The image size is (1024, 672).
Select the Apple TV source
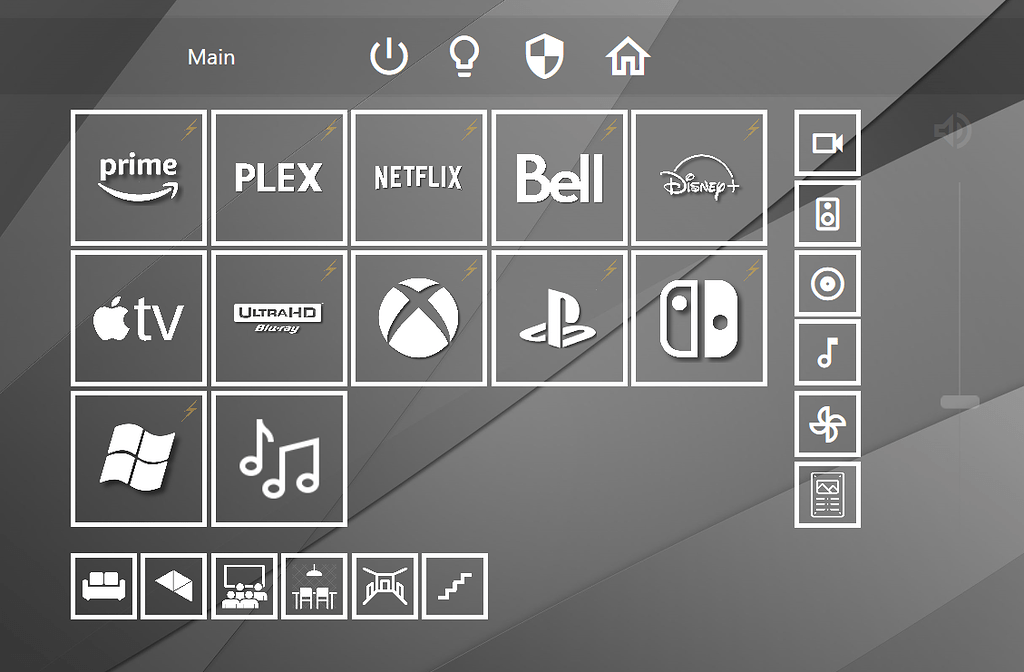(x=138, y=318)
